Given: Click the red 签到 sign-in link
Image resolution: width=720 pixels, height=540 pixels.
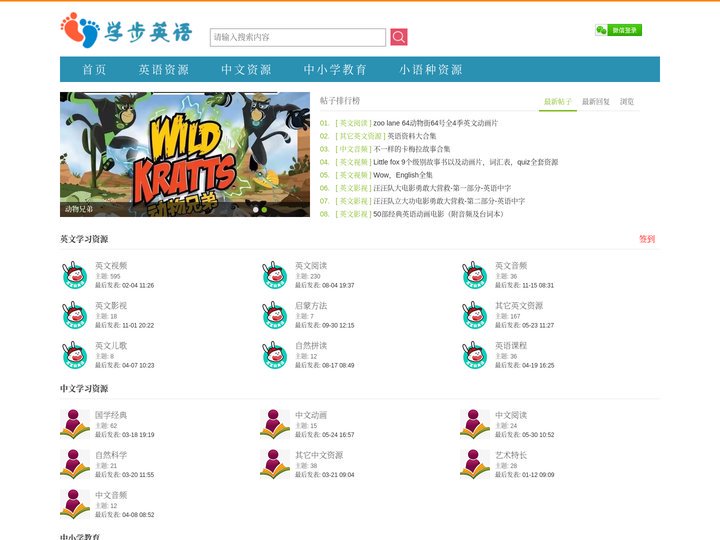Looking at the screenshot, I should (647, 239).
